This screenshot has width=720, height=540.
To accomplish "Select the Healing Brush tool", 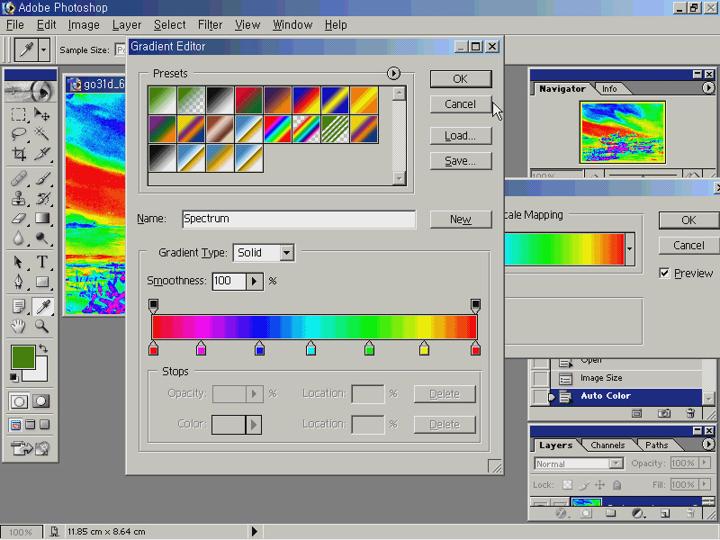I will pyautogui.click(x=18, y=178).
